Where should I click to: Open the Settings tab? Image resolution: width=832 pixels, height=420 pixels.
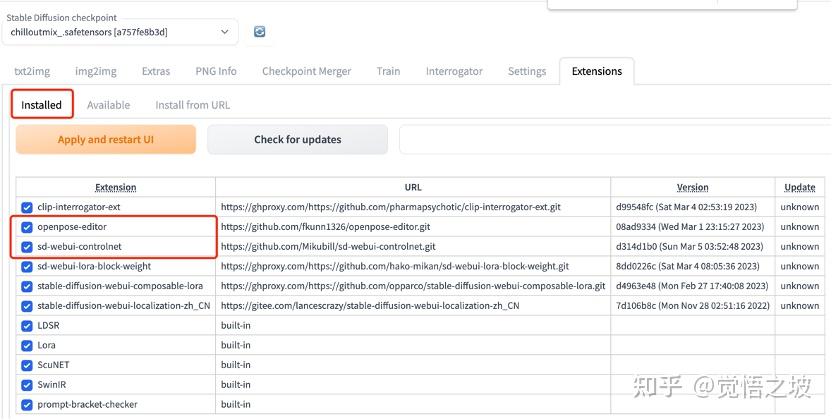(527, 71)
